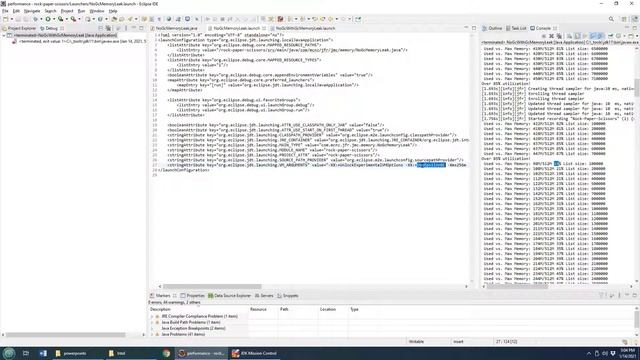Viewport: 640px width, 360px height.
Task: Maximize the Console view panel
Action: pyautogui.click(x=636, y=28)
